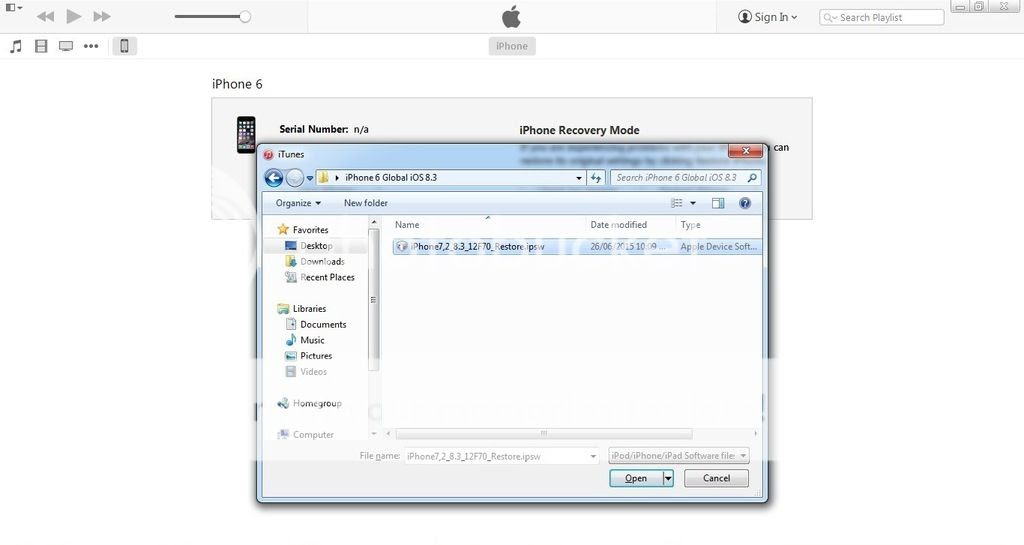Screen dimensions: 1024x545
Task: Click the horizontal scrollbar in file list
Action: click(543, 433)
